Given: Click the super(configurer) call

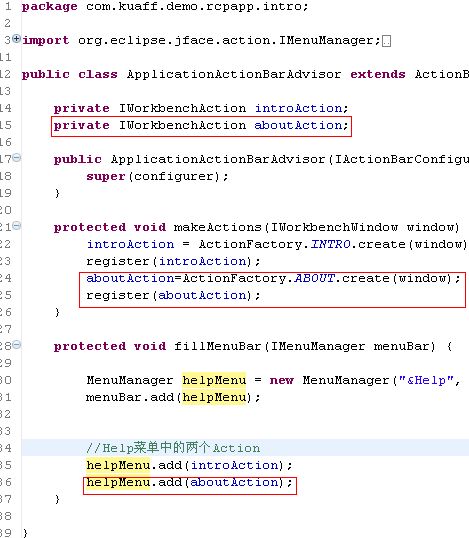Looking at the screenshot, I should pos(157,176).
